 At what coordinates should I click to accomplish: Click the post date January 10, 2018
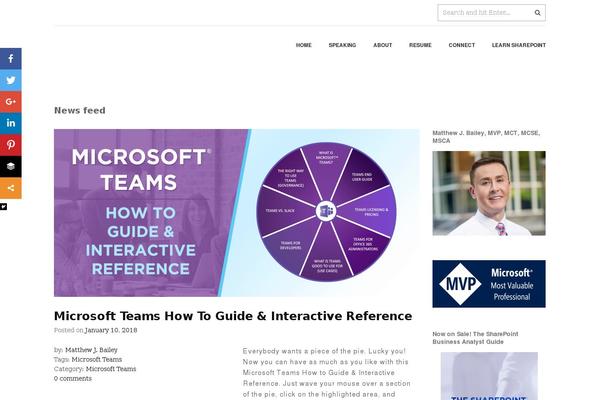click(111, 330)
